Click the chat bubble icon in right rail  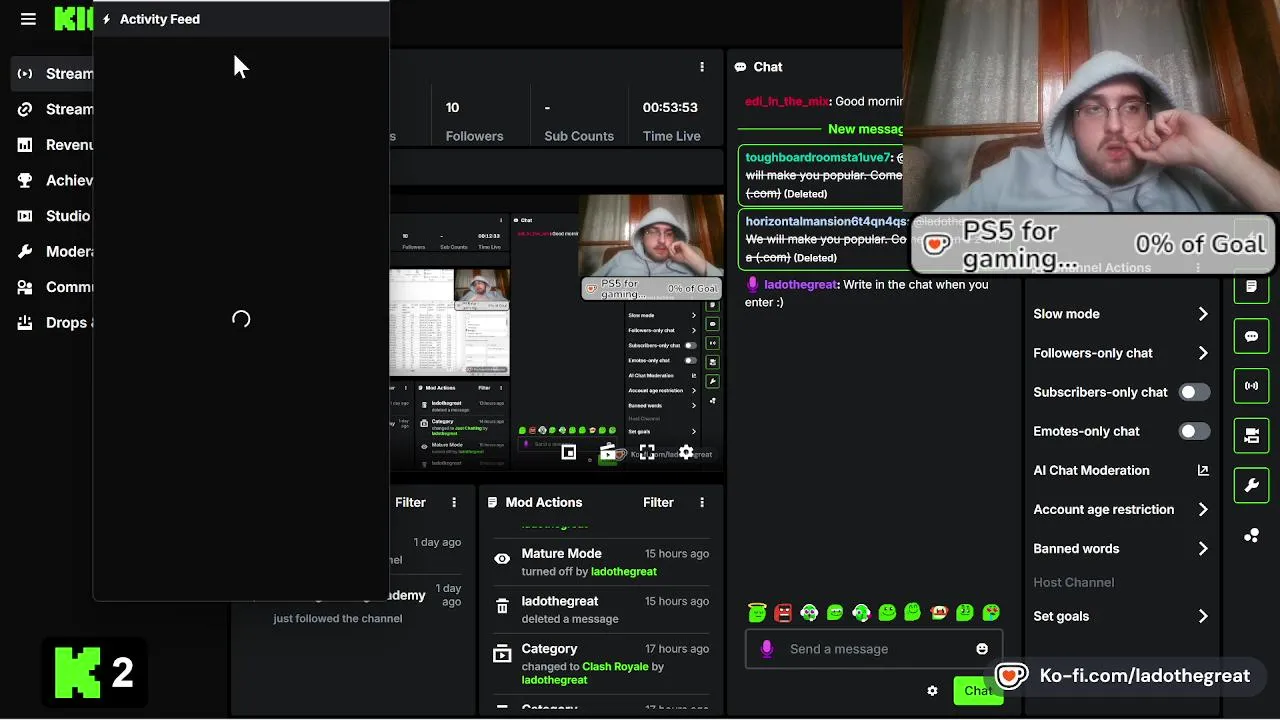point(1251,337)
